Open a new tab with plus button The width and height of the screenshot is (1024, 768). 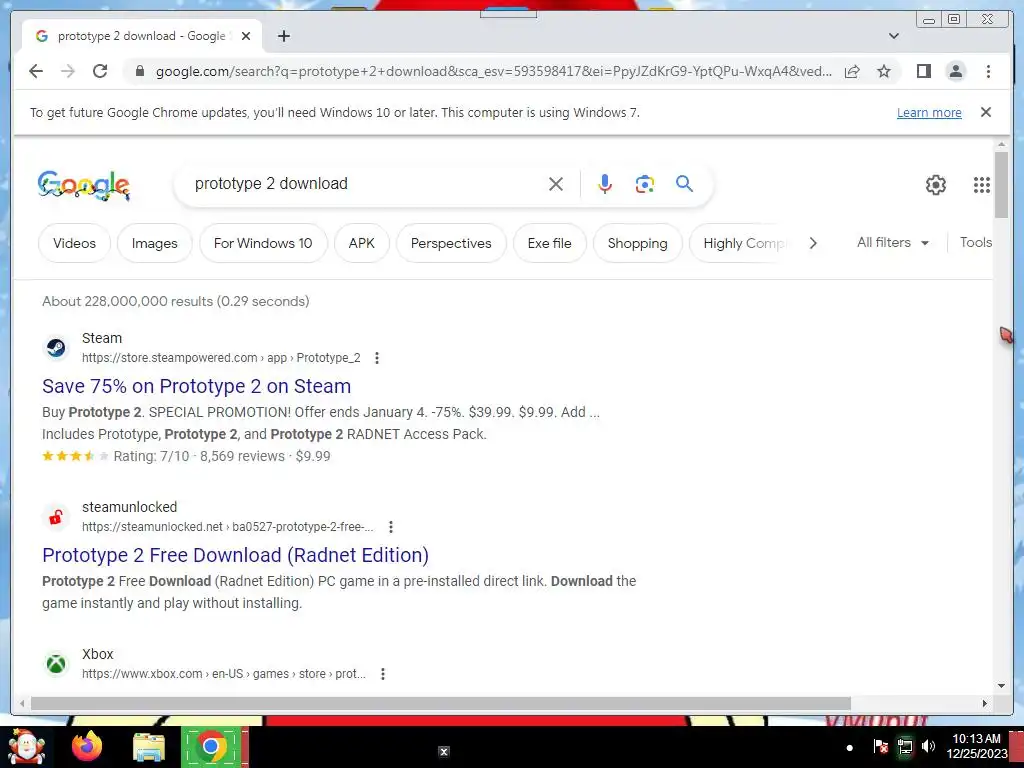(x=283, y=36)
